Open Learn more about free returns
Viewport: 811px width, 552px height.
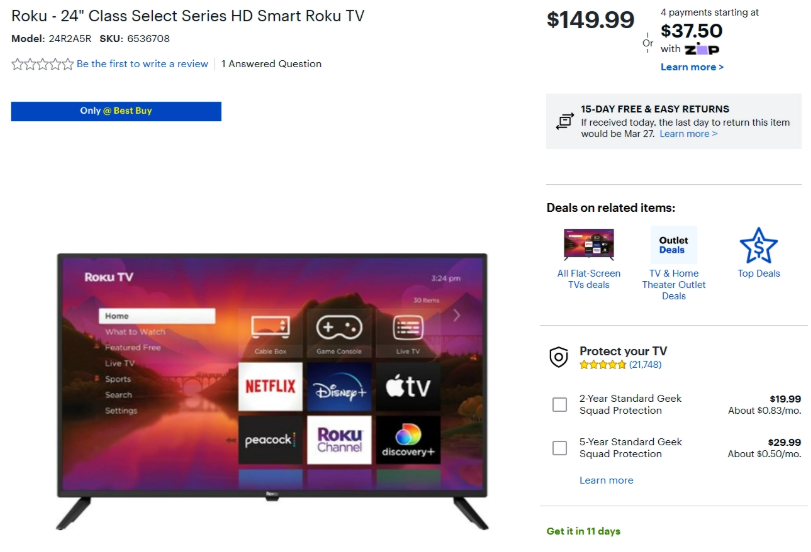tap(688, 133)
